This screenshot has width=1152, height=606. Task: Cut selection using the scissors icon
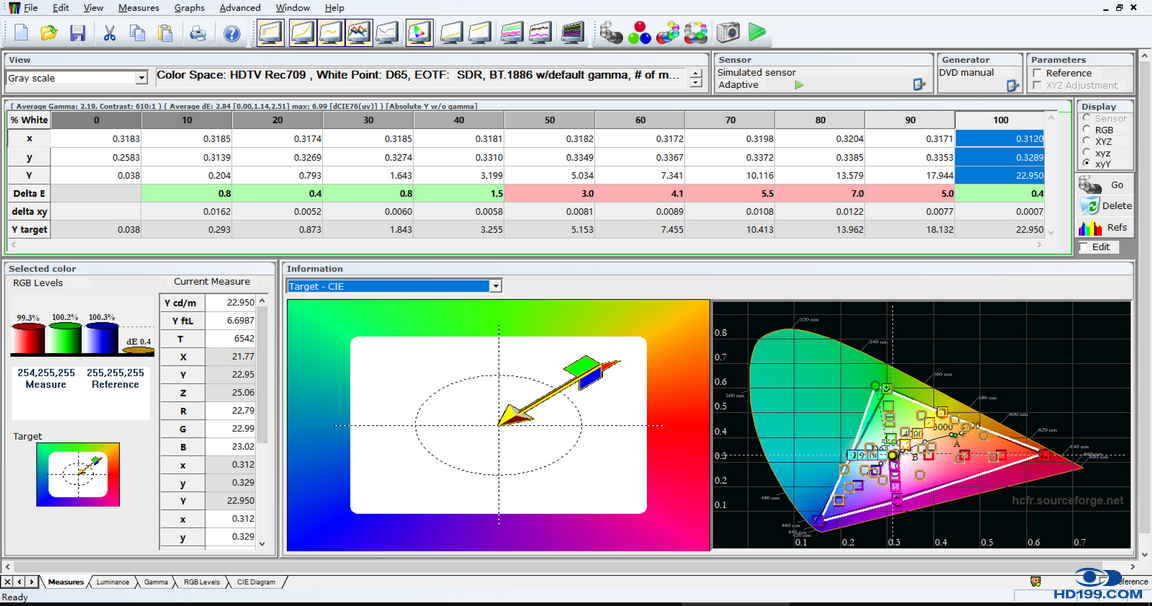[109, 32]
